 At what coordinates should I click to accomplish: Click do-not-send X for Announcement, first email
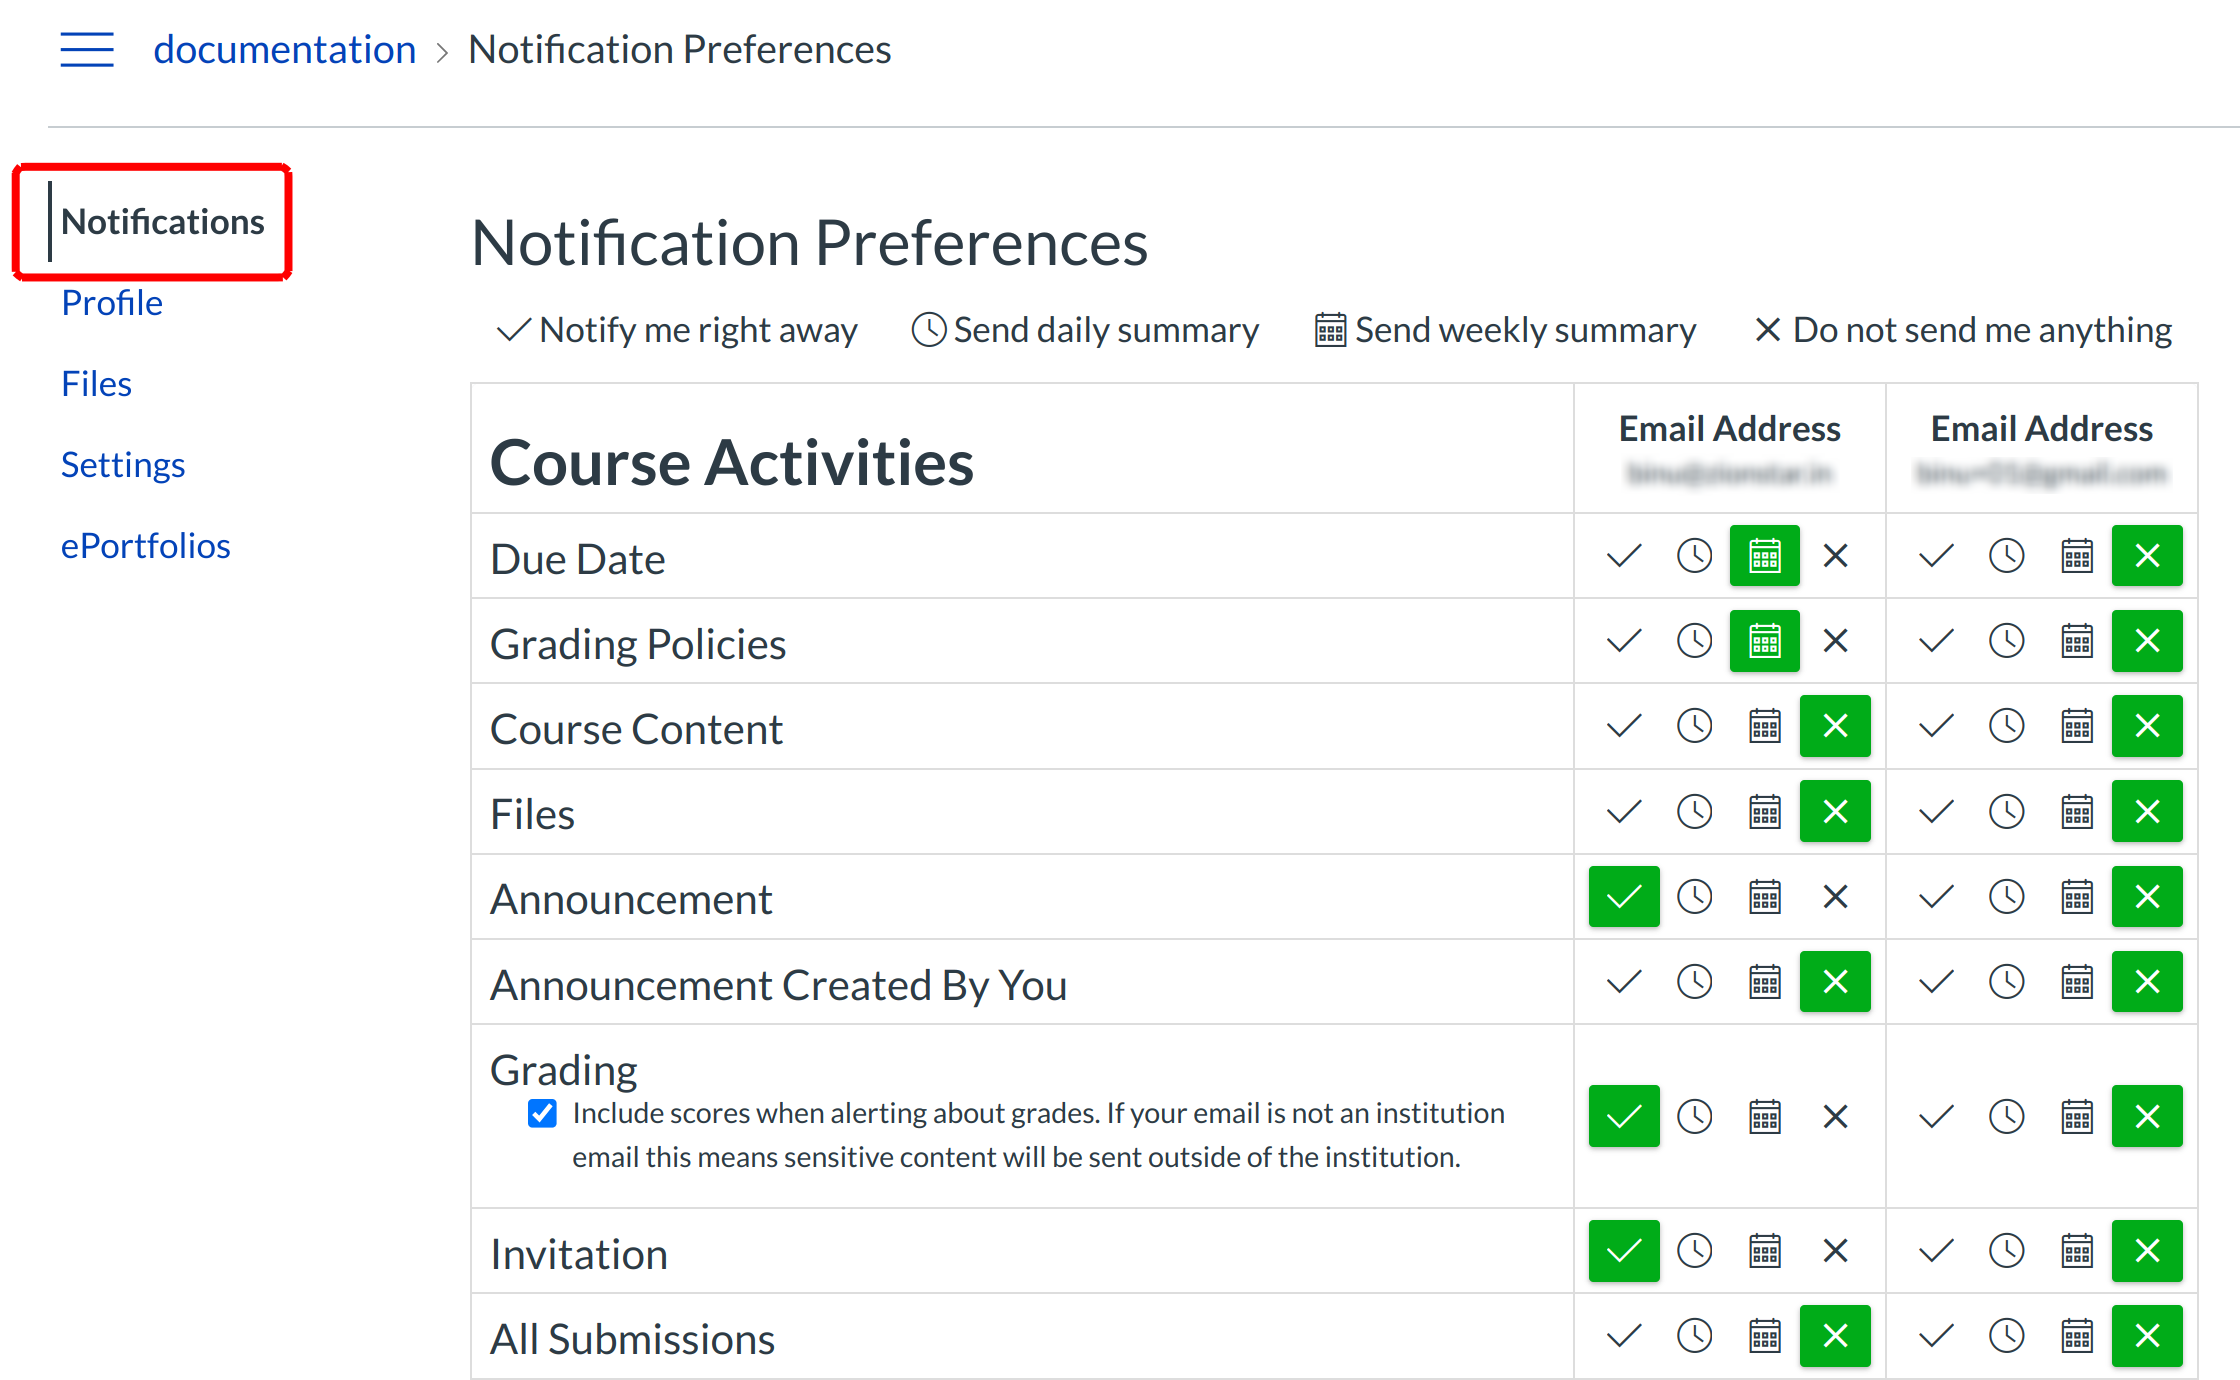click(1835, 897)
